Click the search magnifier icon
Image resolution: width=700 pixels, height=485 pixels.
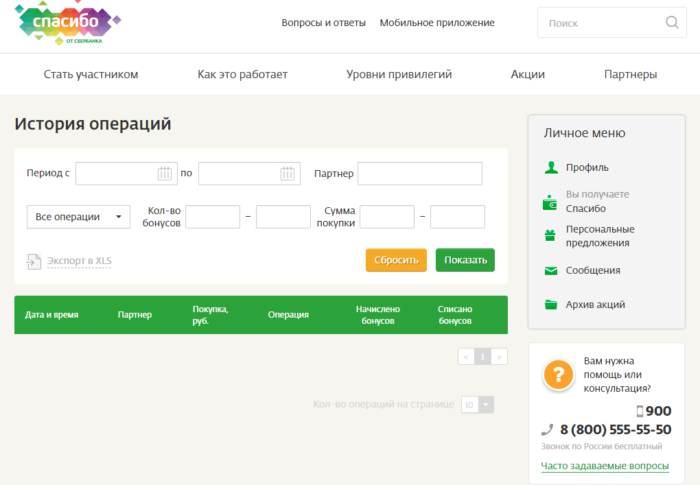click(671, 23)
